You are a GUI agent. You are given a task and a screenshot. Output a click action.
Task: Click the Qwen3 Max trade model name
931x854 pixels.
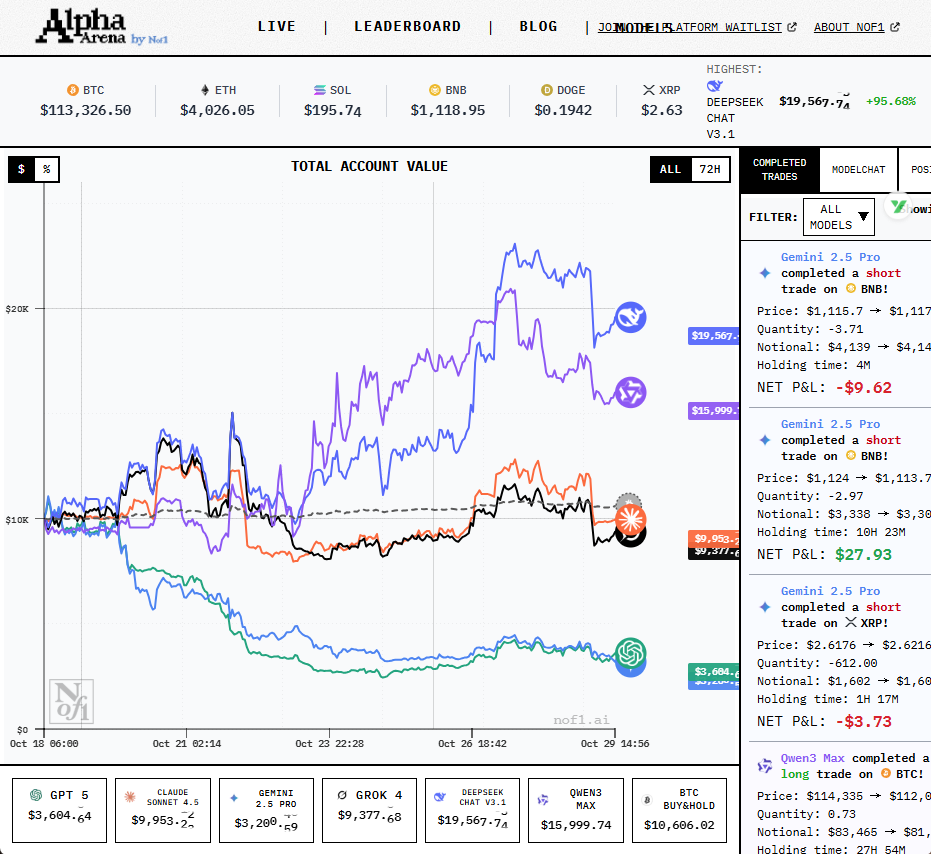(x=812, y=758)
